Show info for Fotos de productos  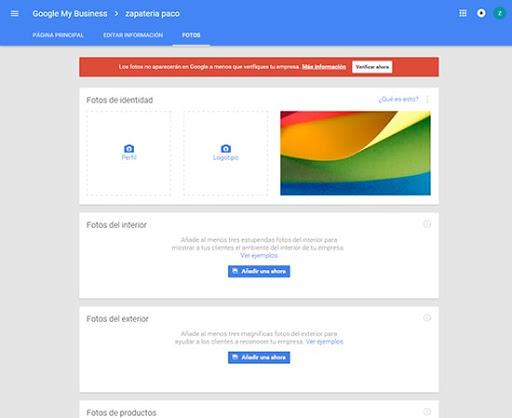click(427, 412)
